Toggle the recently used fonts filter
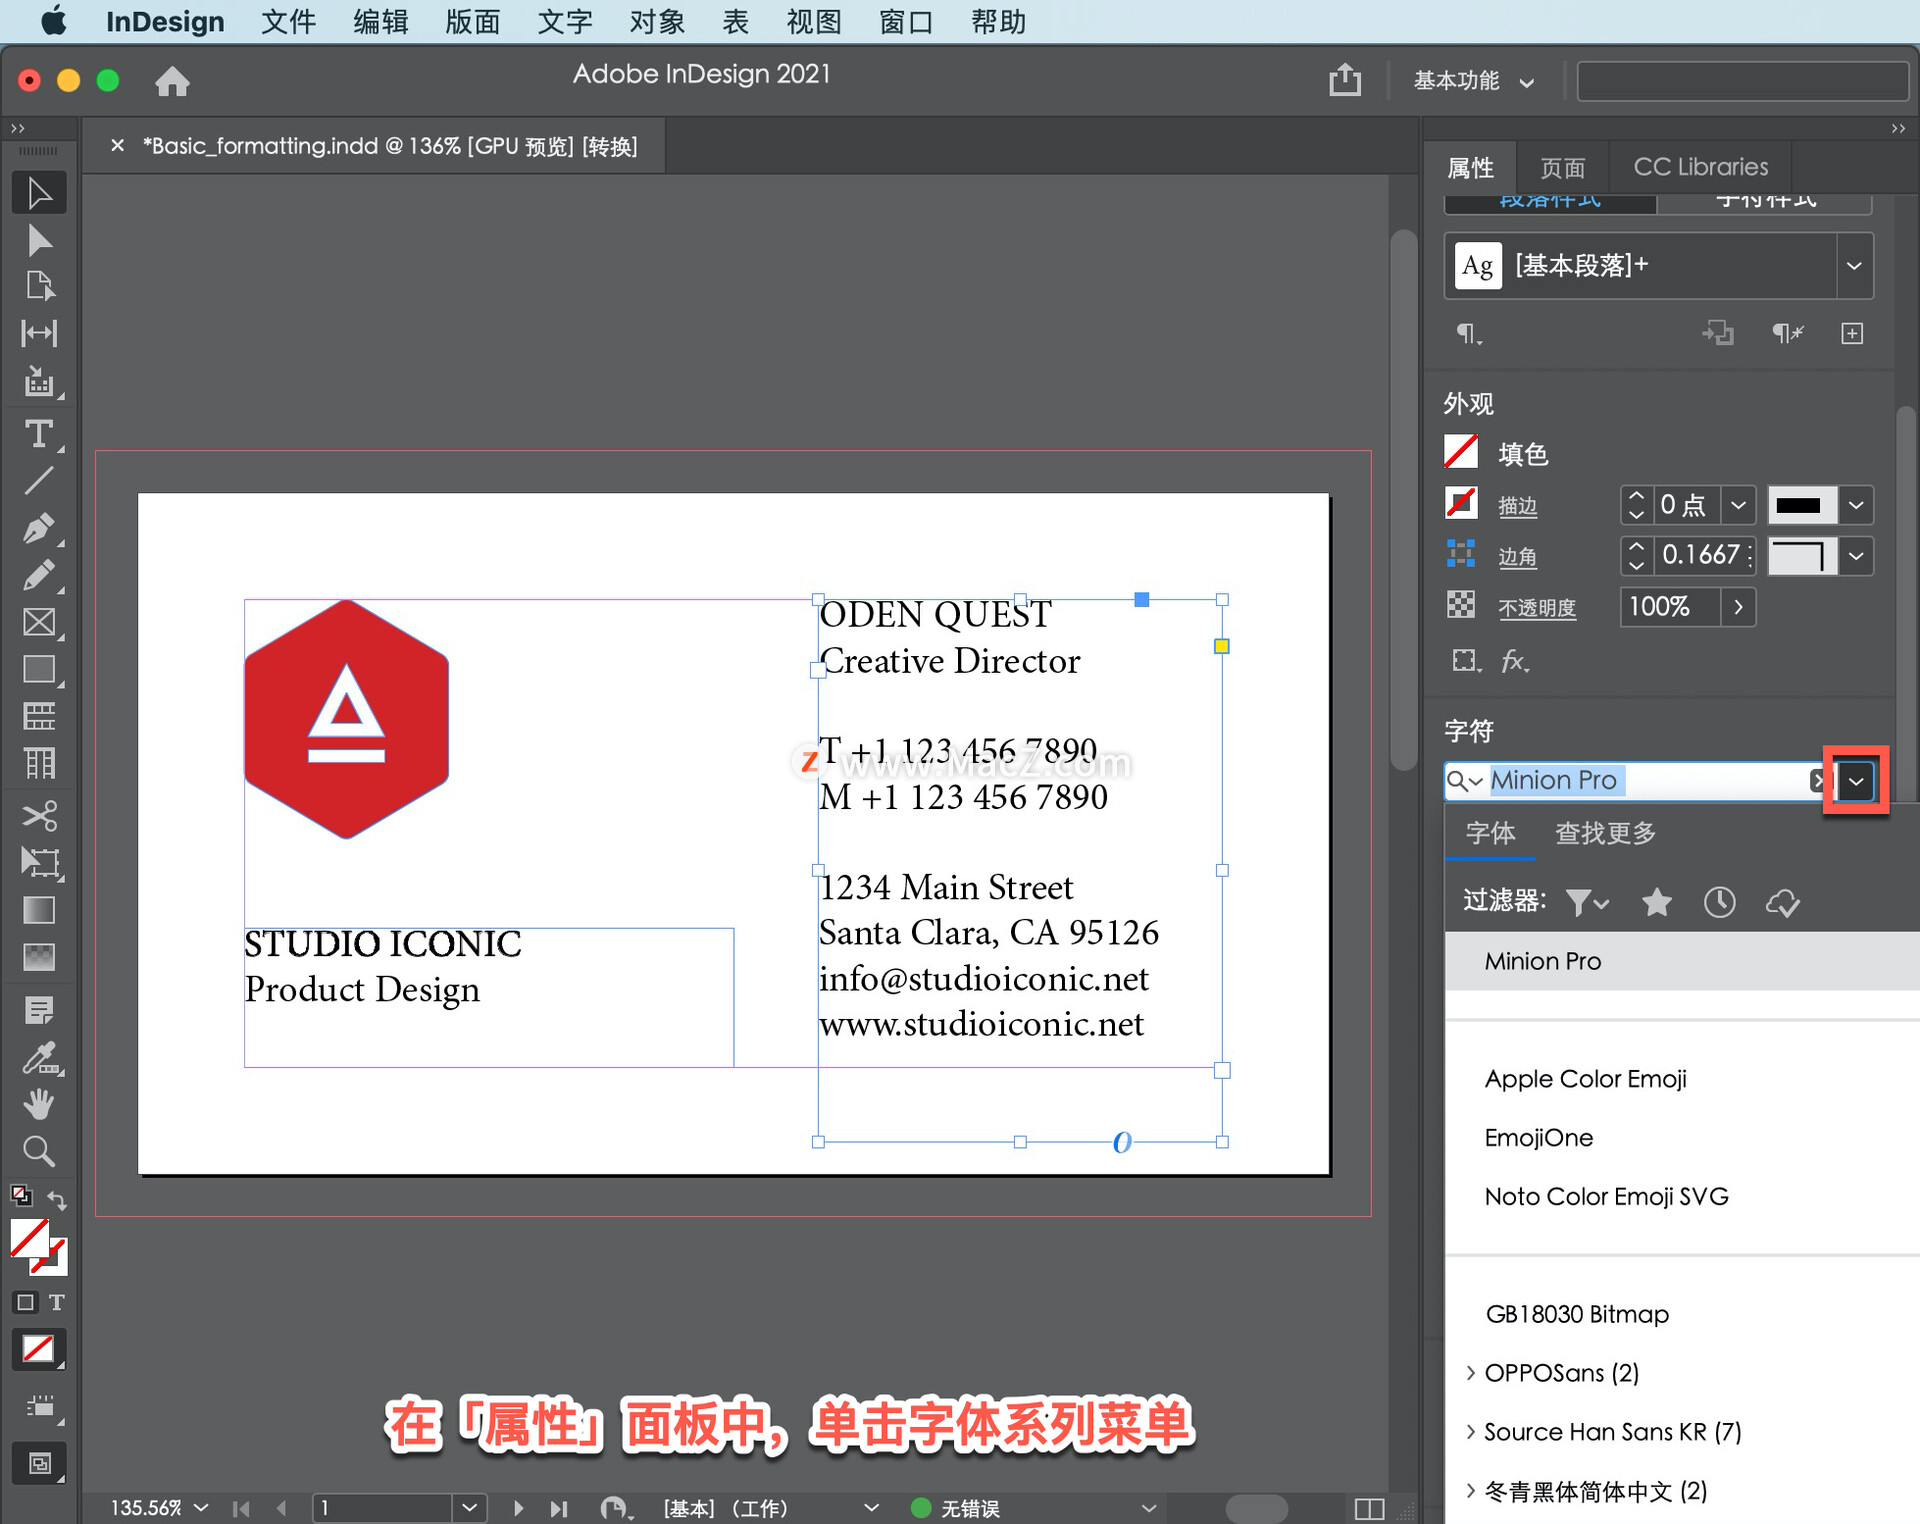This screenshot has width=1920, height=1524. tap(1719, 902)
